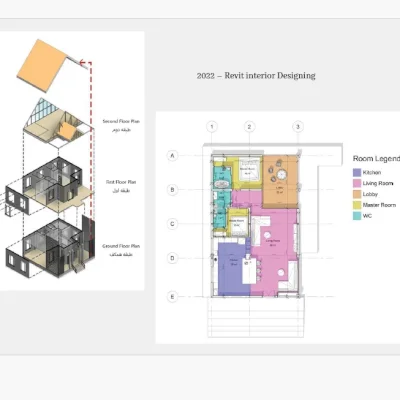Click the WC cyan legend swatch
Screen dimensions: 400x400
(x=357, y=216)
